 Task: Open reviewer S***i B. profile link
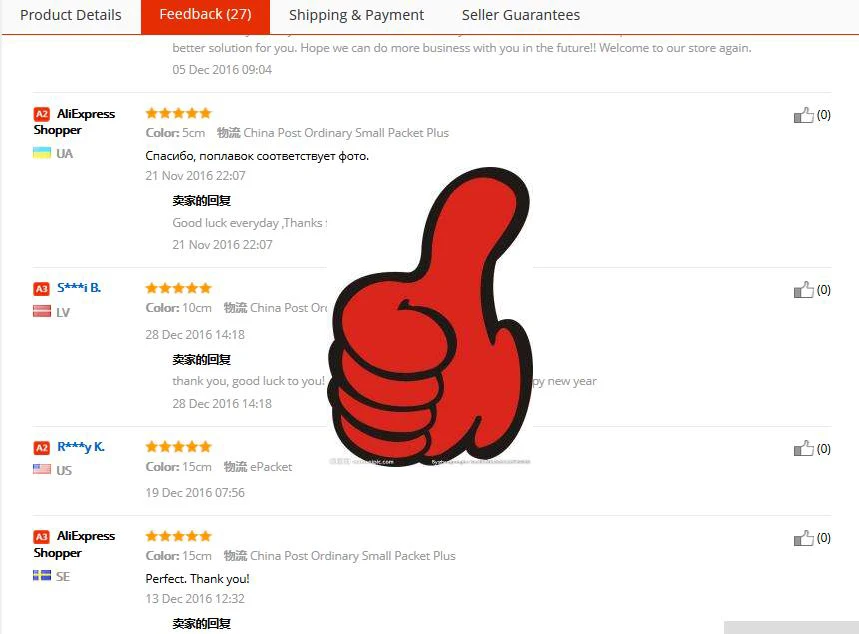pyautogui.click(x=79, y=288)
